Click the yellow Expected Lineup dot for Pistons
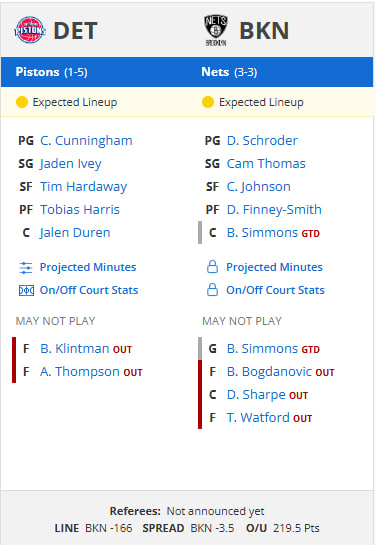 [x=22, y=102]
